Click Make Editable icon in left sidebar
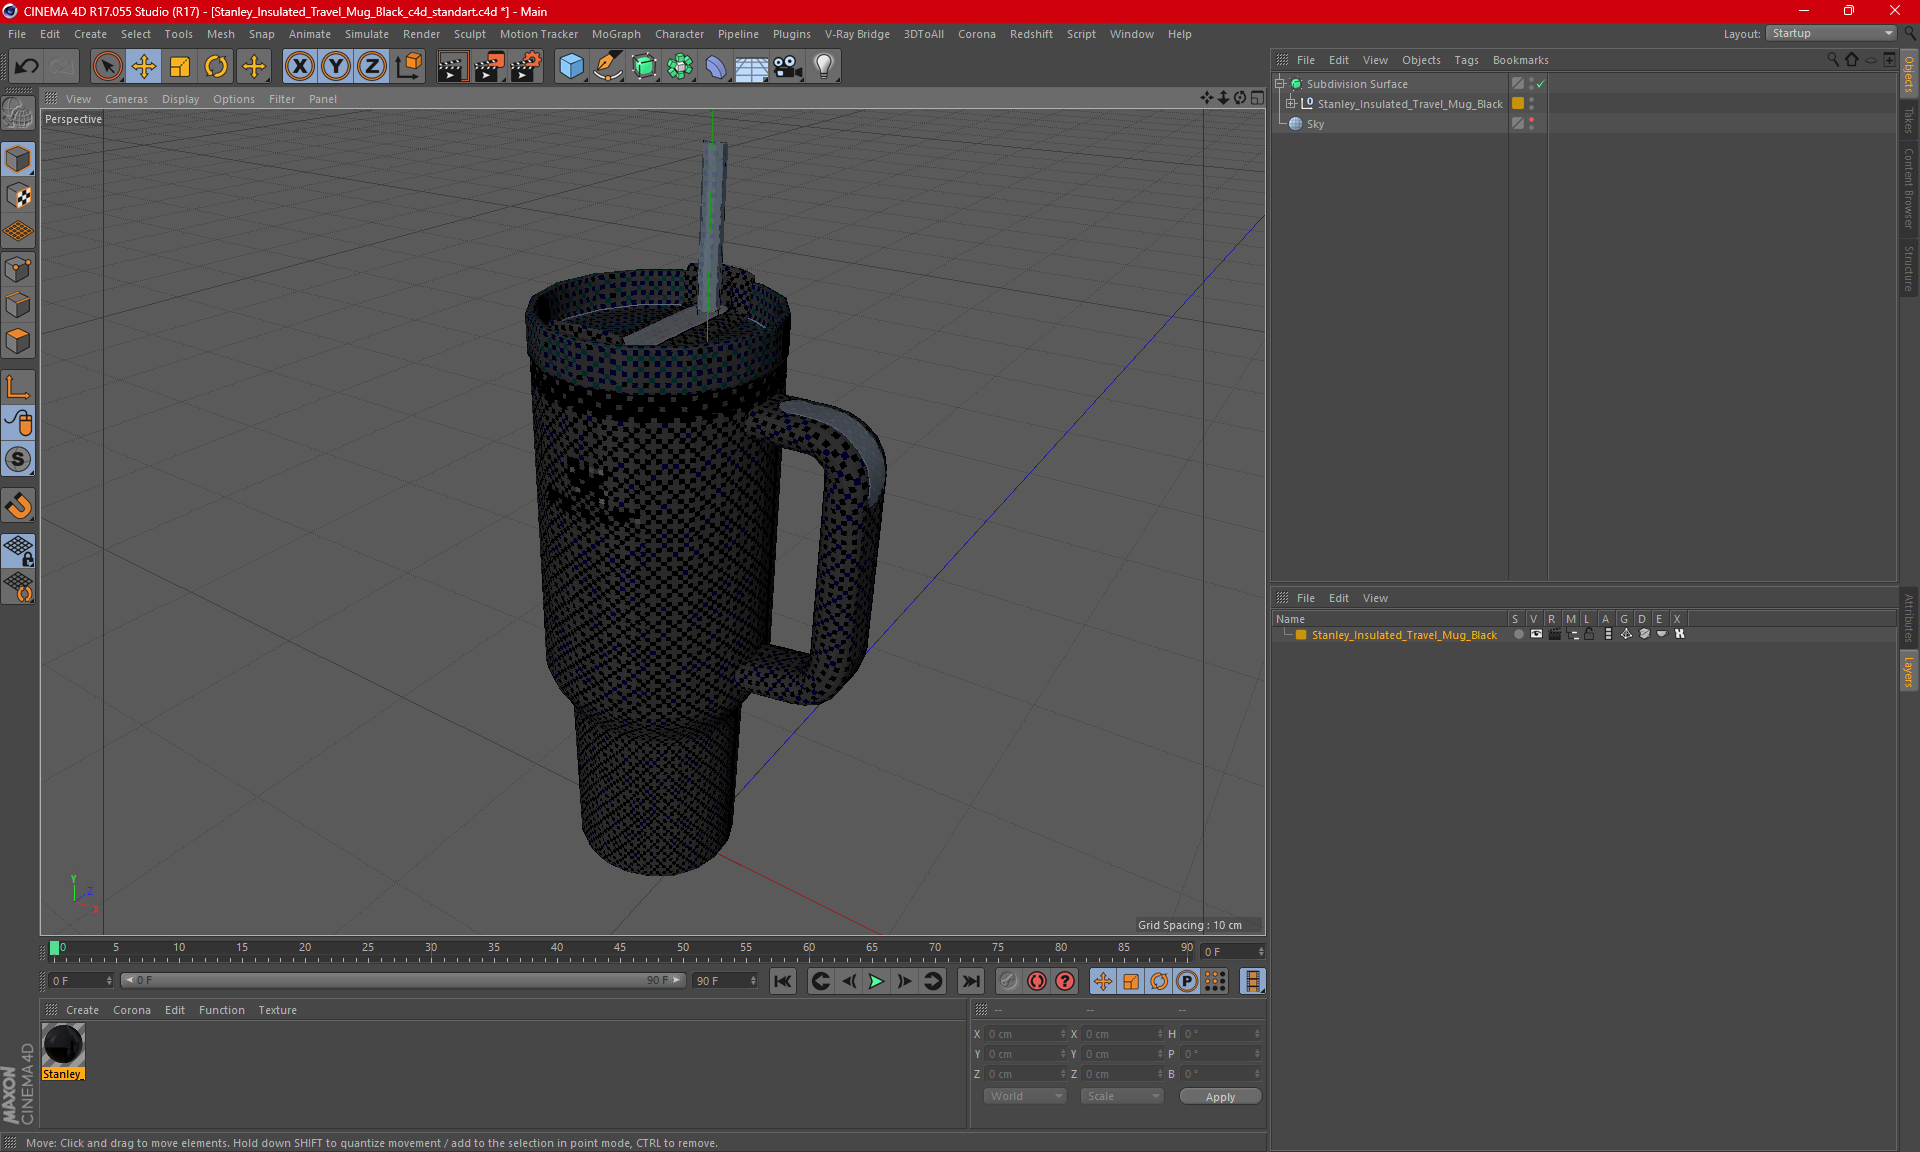Image resolution: width=1920 pixels, height=1152 pixels. [18, 113]
